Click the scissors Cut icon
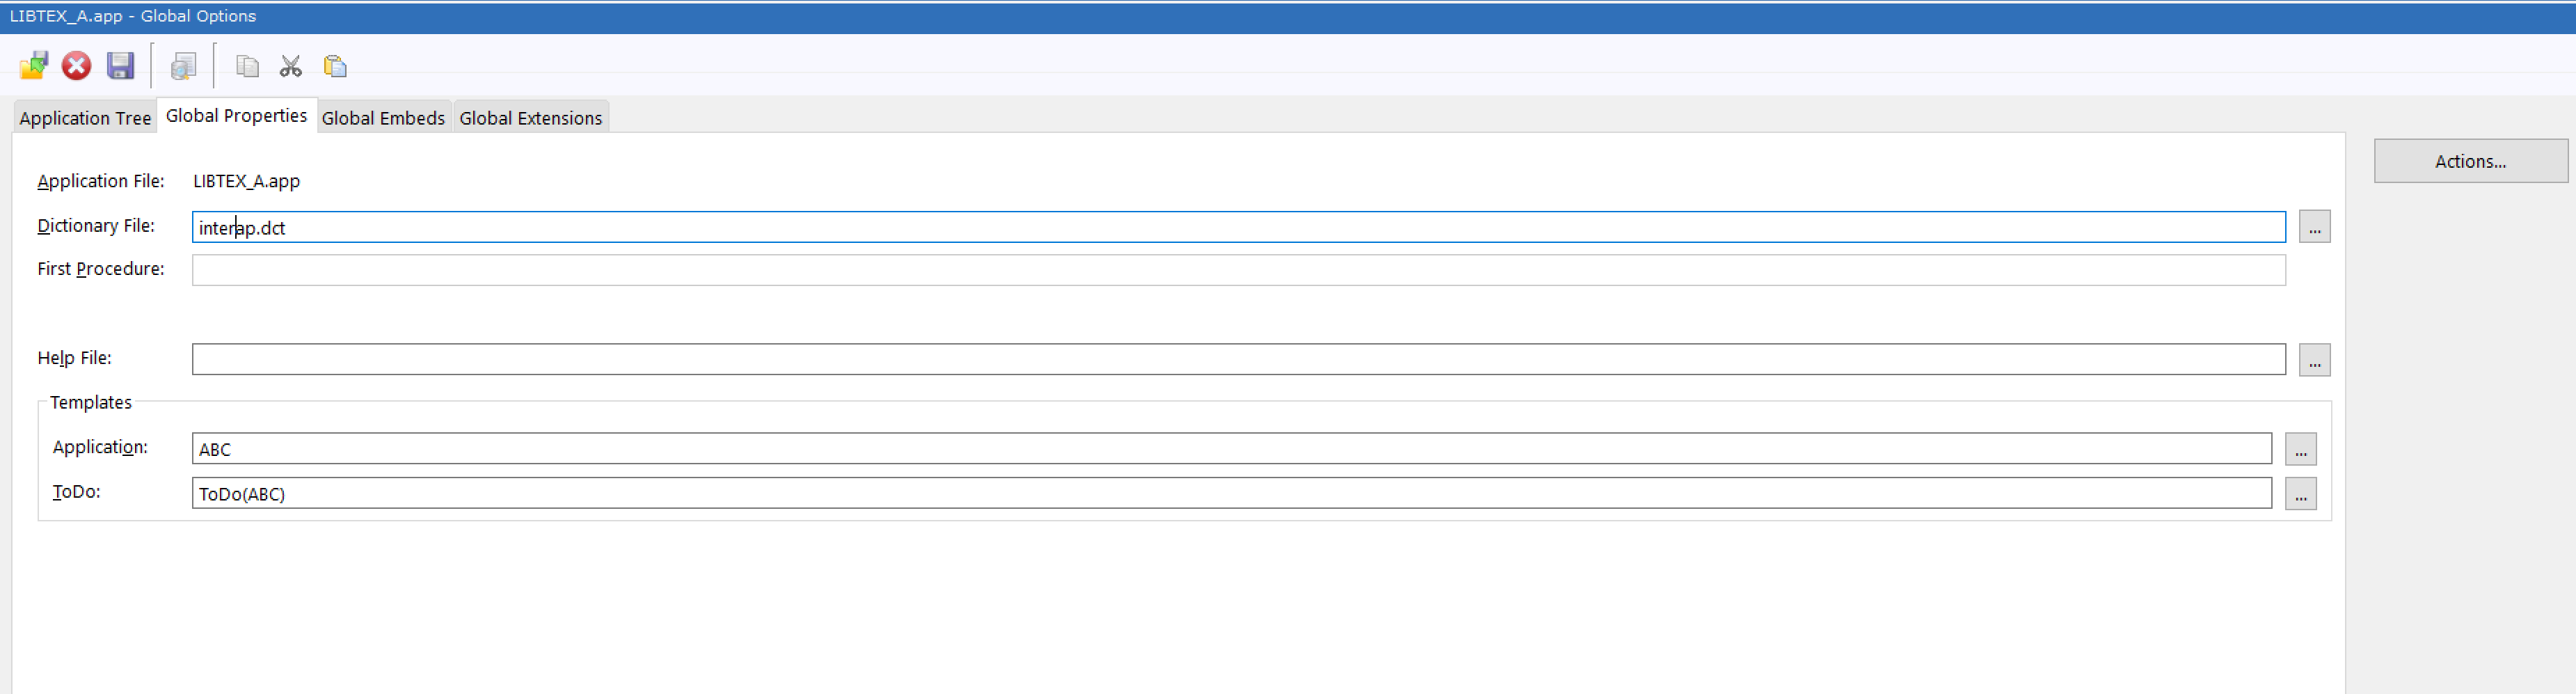Screen dimensions: 2576x694 (291, 66)
